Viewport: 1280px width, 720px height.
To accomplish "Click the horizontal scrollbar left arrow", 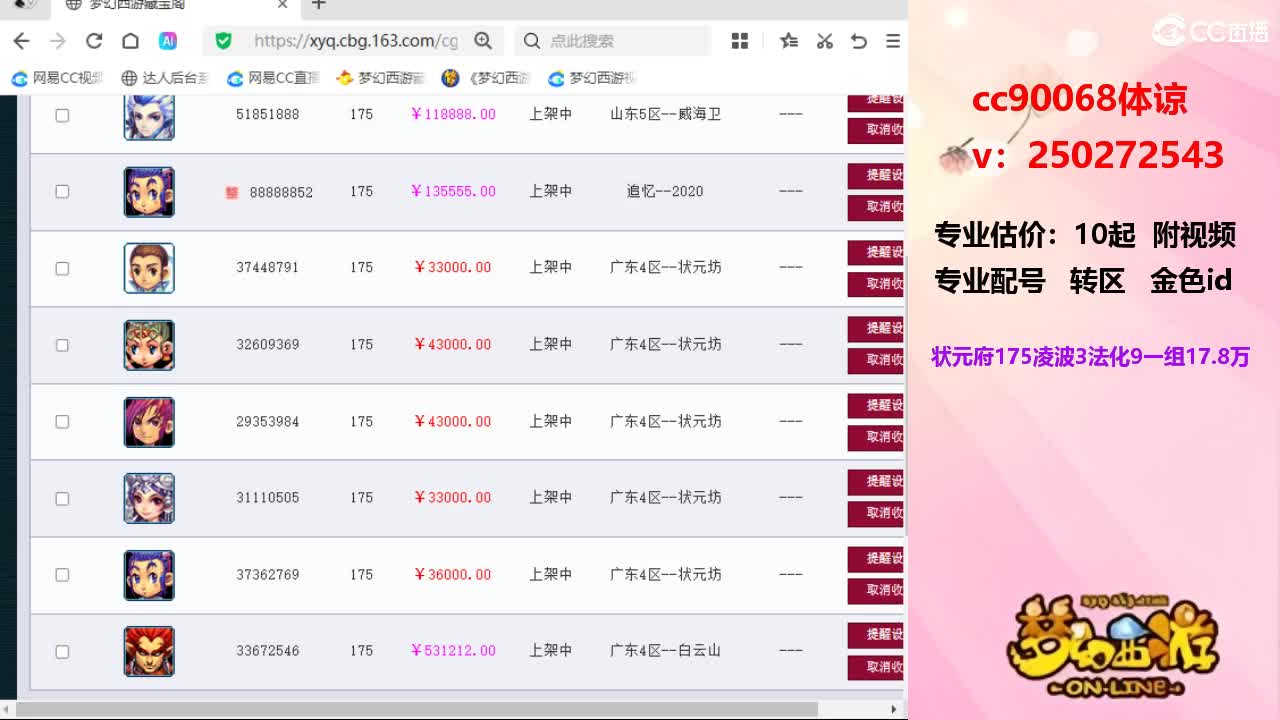I will pos(8,709).
